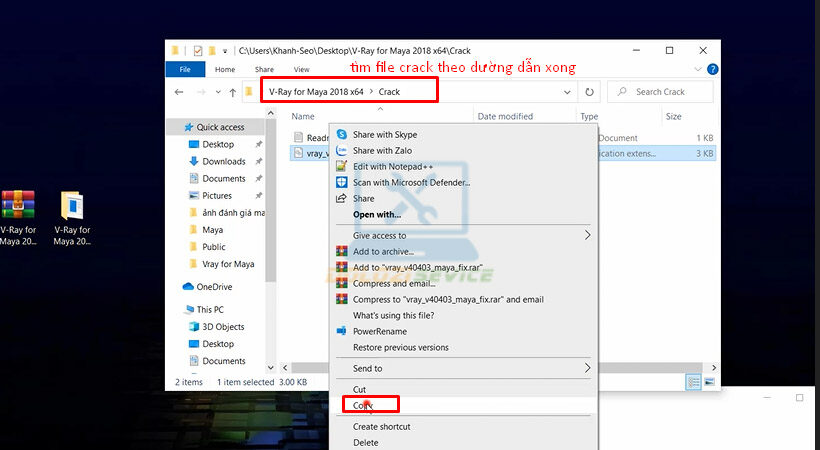Click the Refresh button beside address bar
820x450 pixels.
pos(590,92)
